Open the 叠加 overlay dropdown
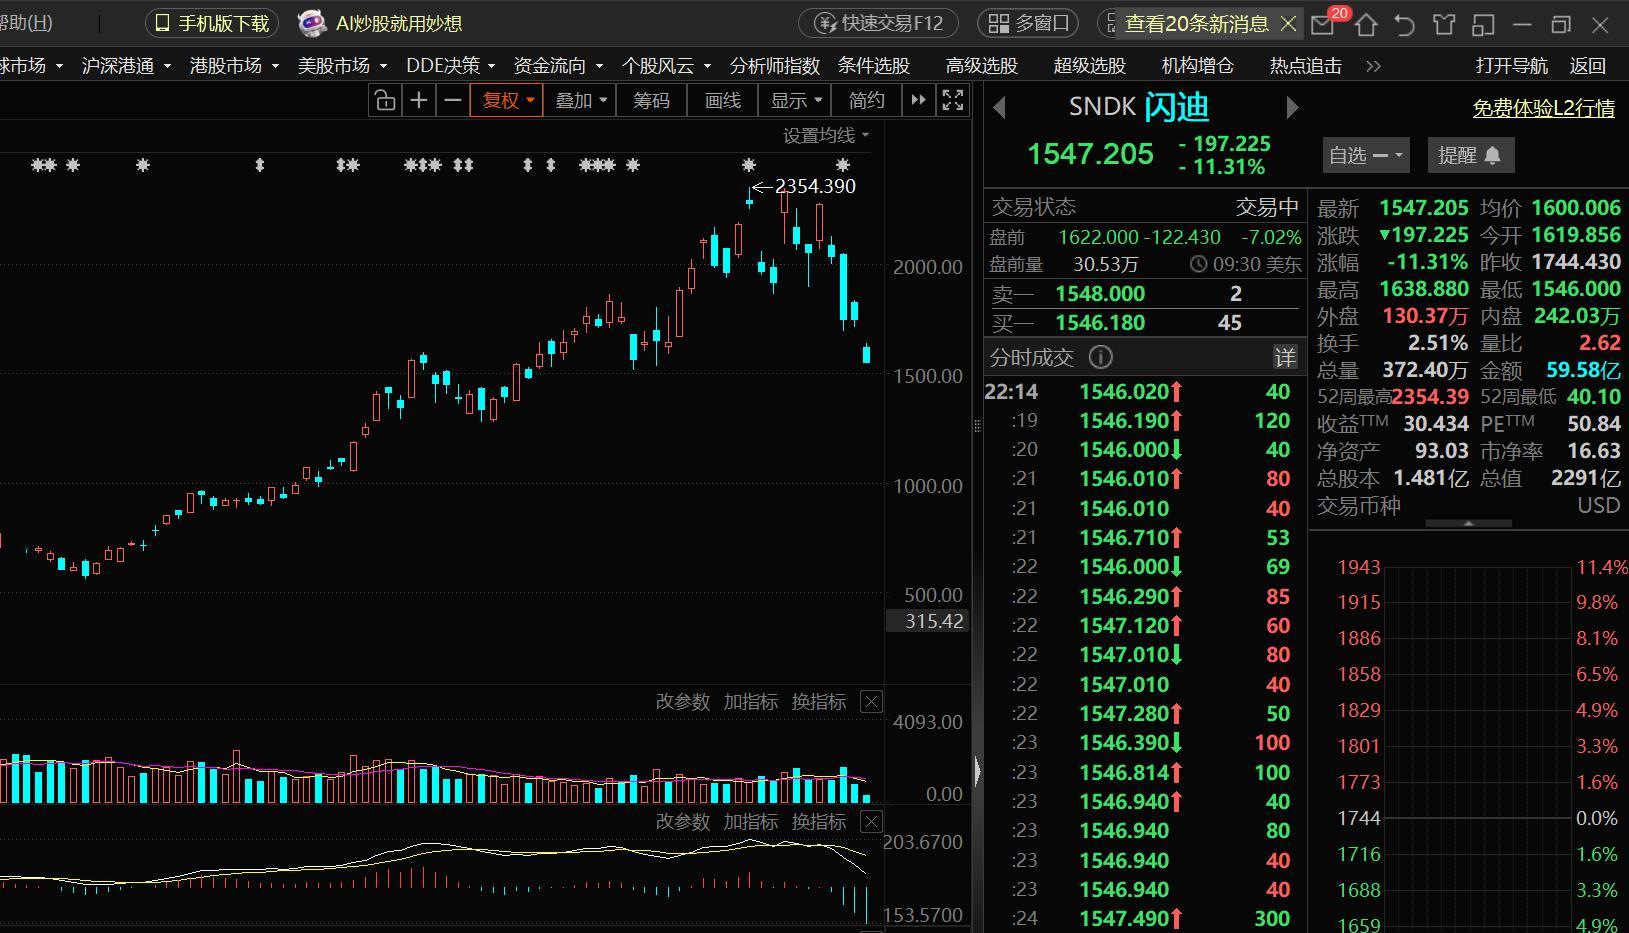Image resolution: width=1629 pixels, height=933 pixels. pyautogui.click(x=581, y=100)
